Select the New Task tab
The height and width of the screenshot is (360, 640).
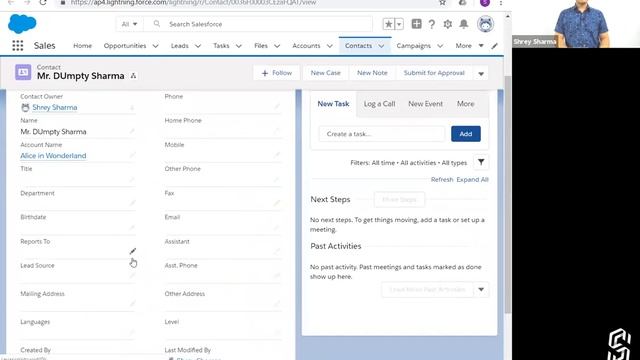tap(333, 104)
